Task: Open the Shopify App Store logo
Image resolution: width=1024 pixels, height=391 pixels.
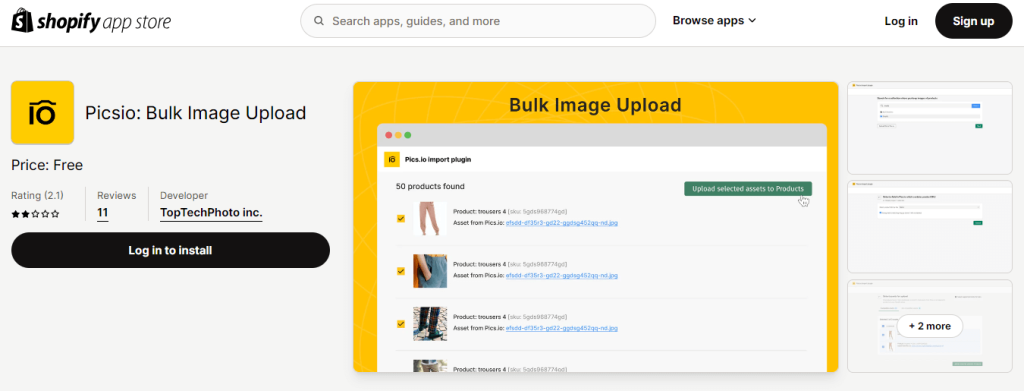Action: click(x=91, y=21)
